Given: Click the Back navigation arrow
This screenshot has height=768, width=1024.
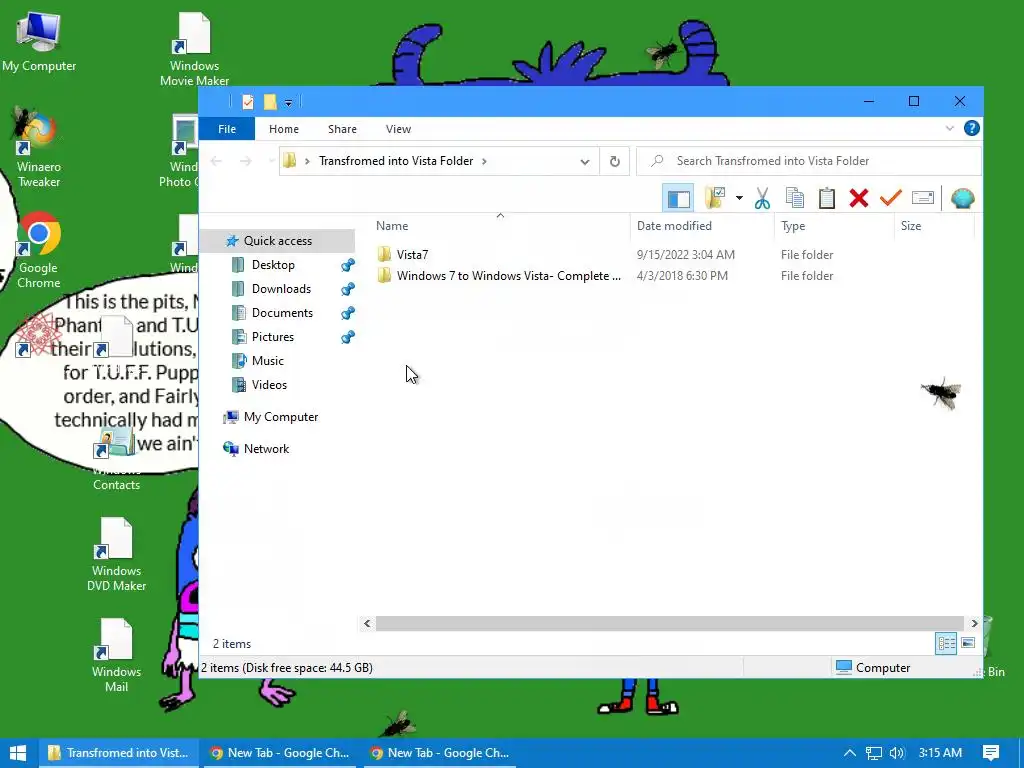Looking at the screenshot, I should click(x=216, y=161).
